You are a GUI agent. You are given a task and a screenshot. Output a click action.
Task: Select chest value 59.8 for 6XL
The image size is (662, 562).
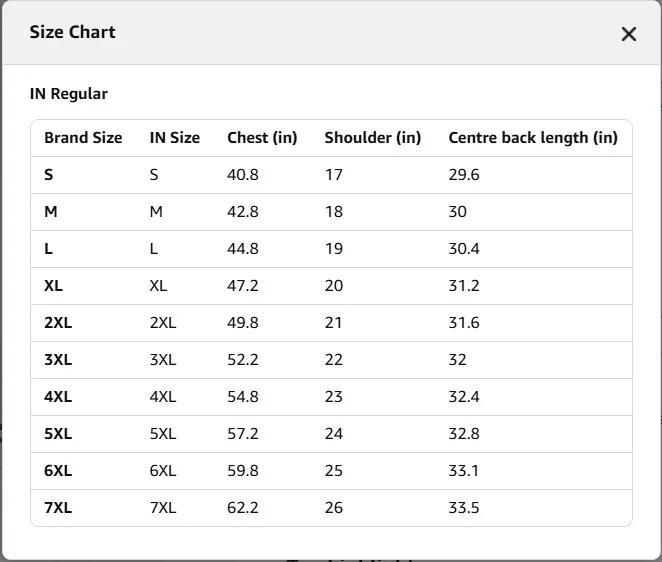coord(243,471)
